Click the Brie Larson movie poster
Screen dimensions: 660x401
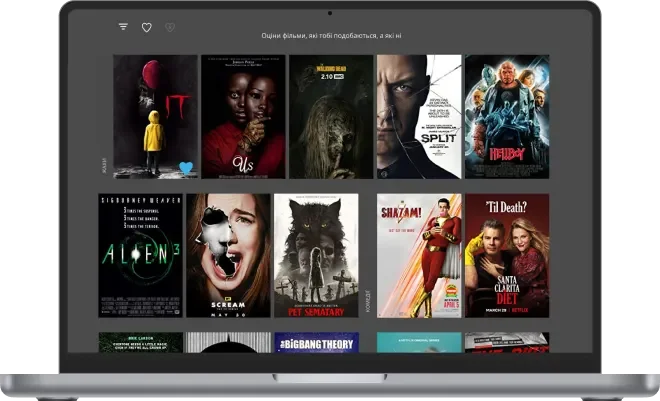140,342
